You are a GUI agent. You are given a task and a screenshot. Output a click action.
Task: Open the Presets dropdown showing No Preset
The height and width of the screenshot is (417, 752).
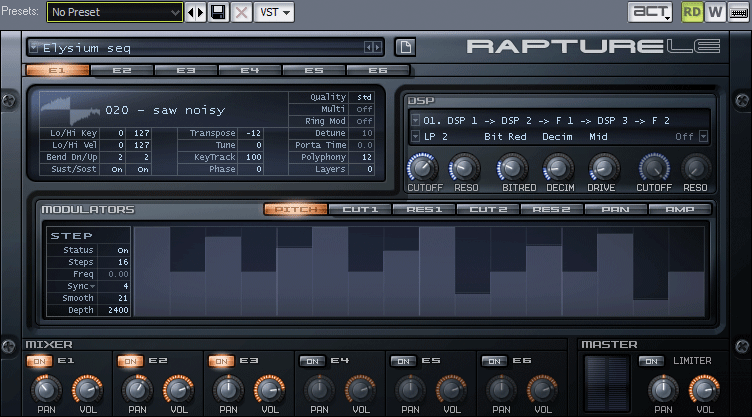[115, 12]
